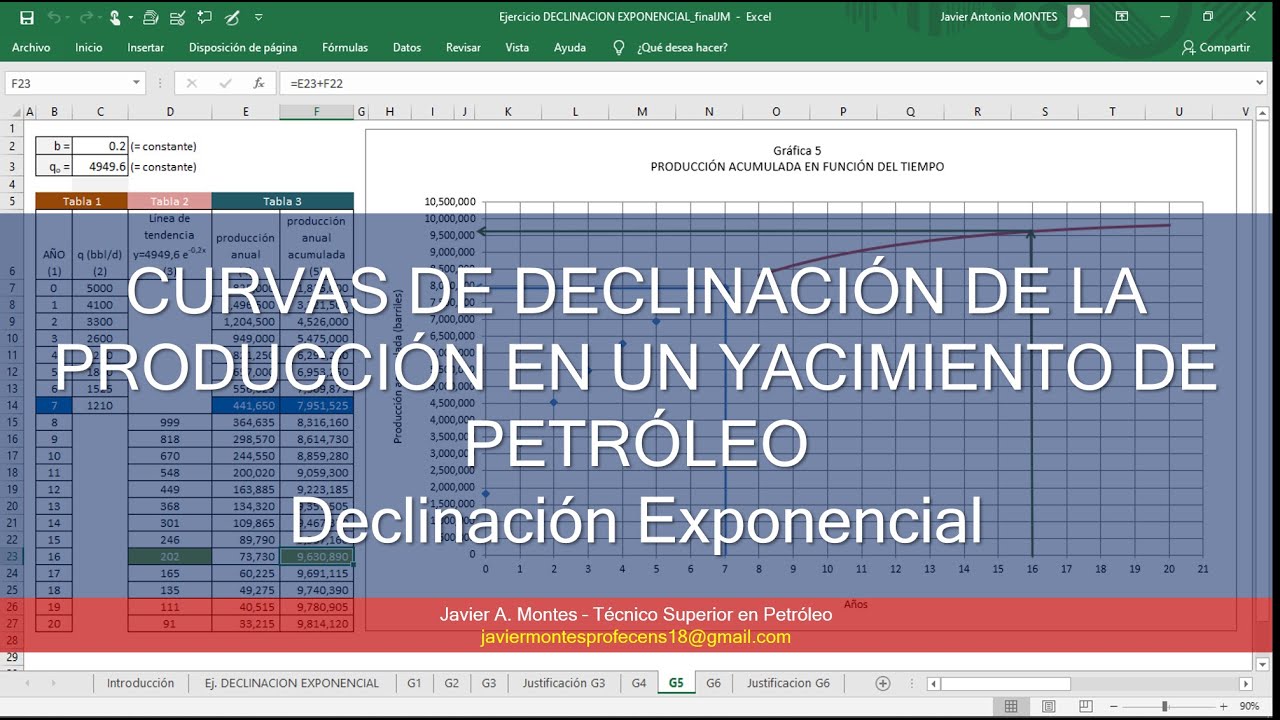Click the print preview stacked-pages icon

click(x=150, y=17)
